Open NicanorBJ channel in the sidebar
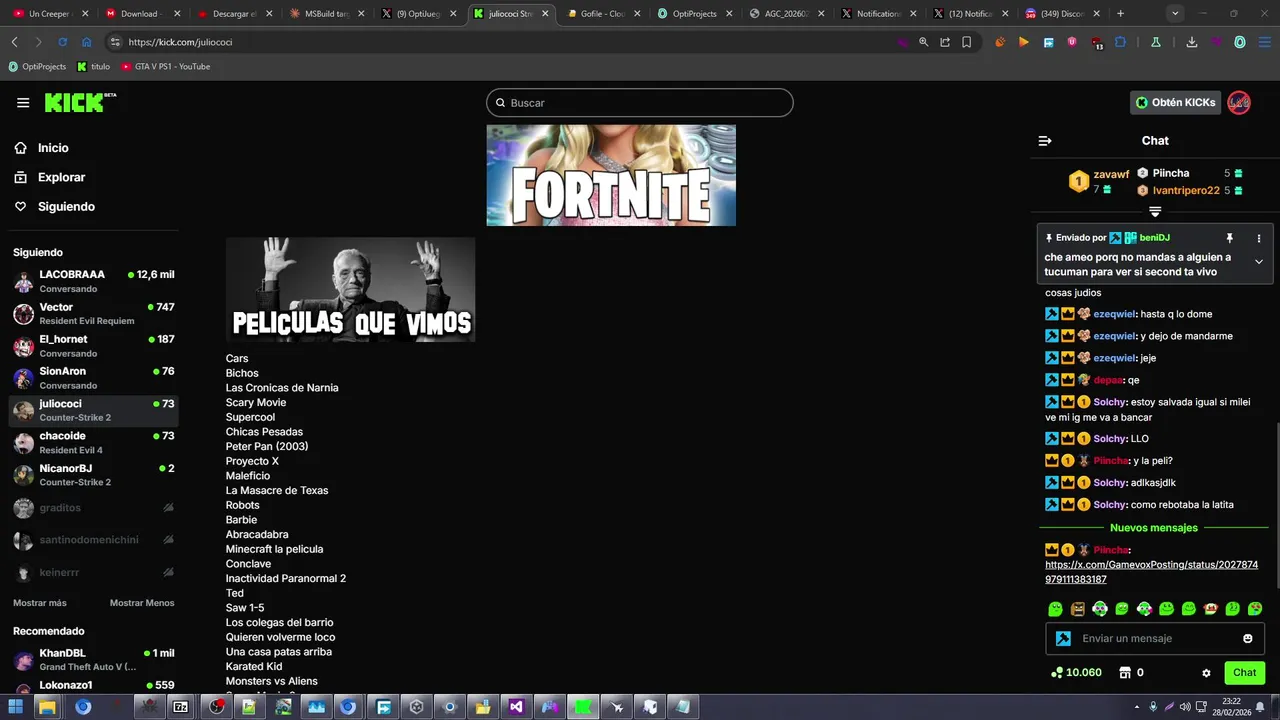This screenshot has height=720, width=1280. tap(94, 475)
